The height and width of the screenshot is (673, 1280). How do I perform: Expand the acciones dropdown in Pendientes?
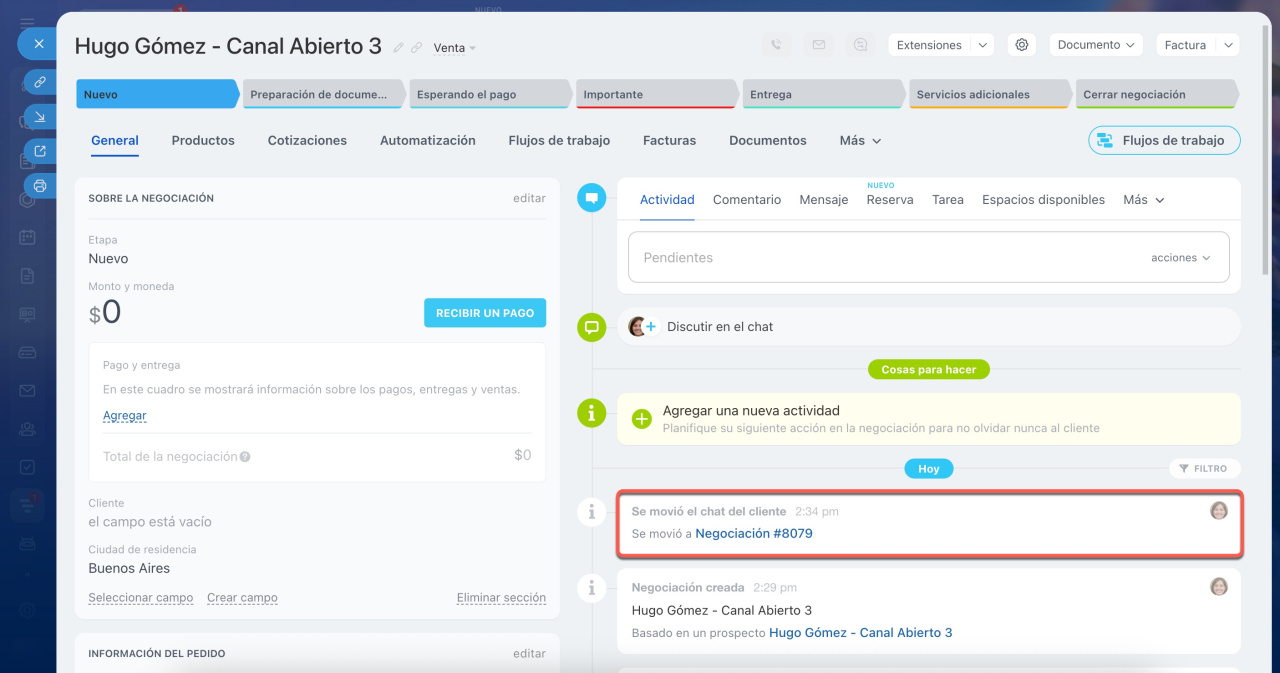pos(1180,258)
